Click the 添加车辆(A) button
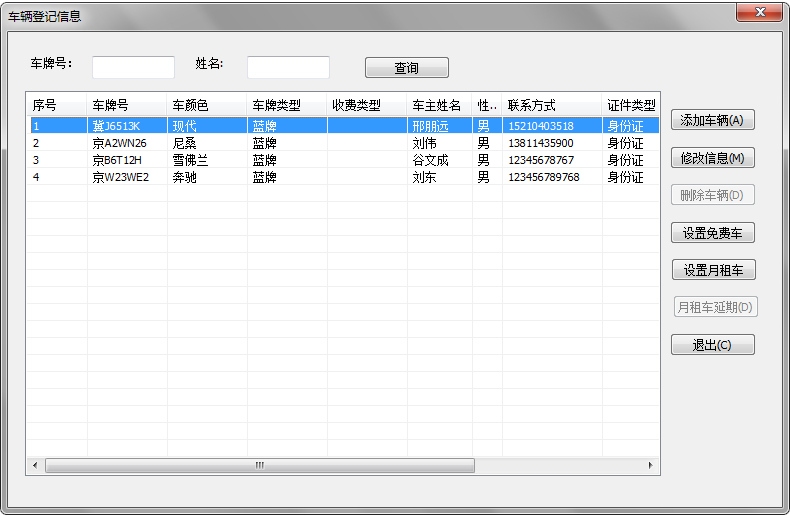This screenshot has height=516, width=790. 712,120
